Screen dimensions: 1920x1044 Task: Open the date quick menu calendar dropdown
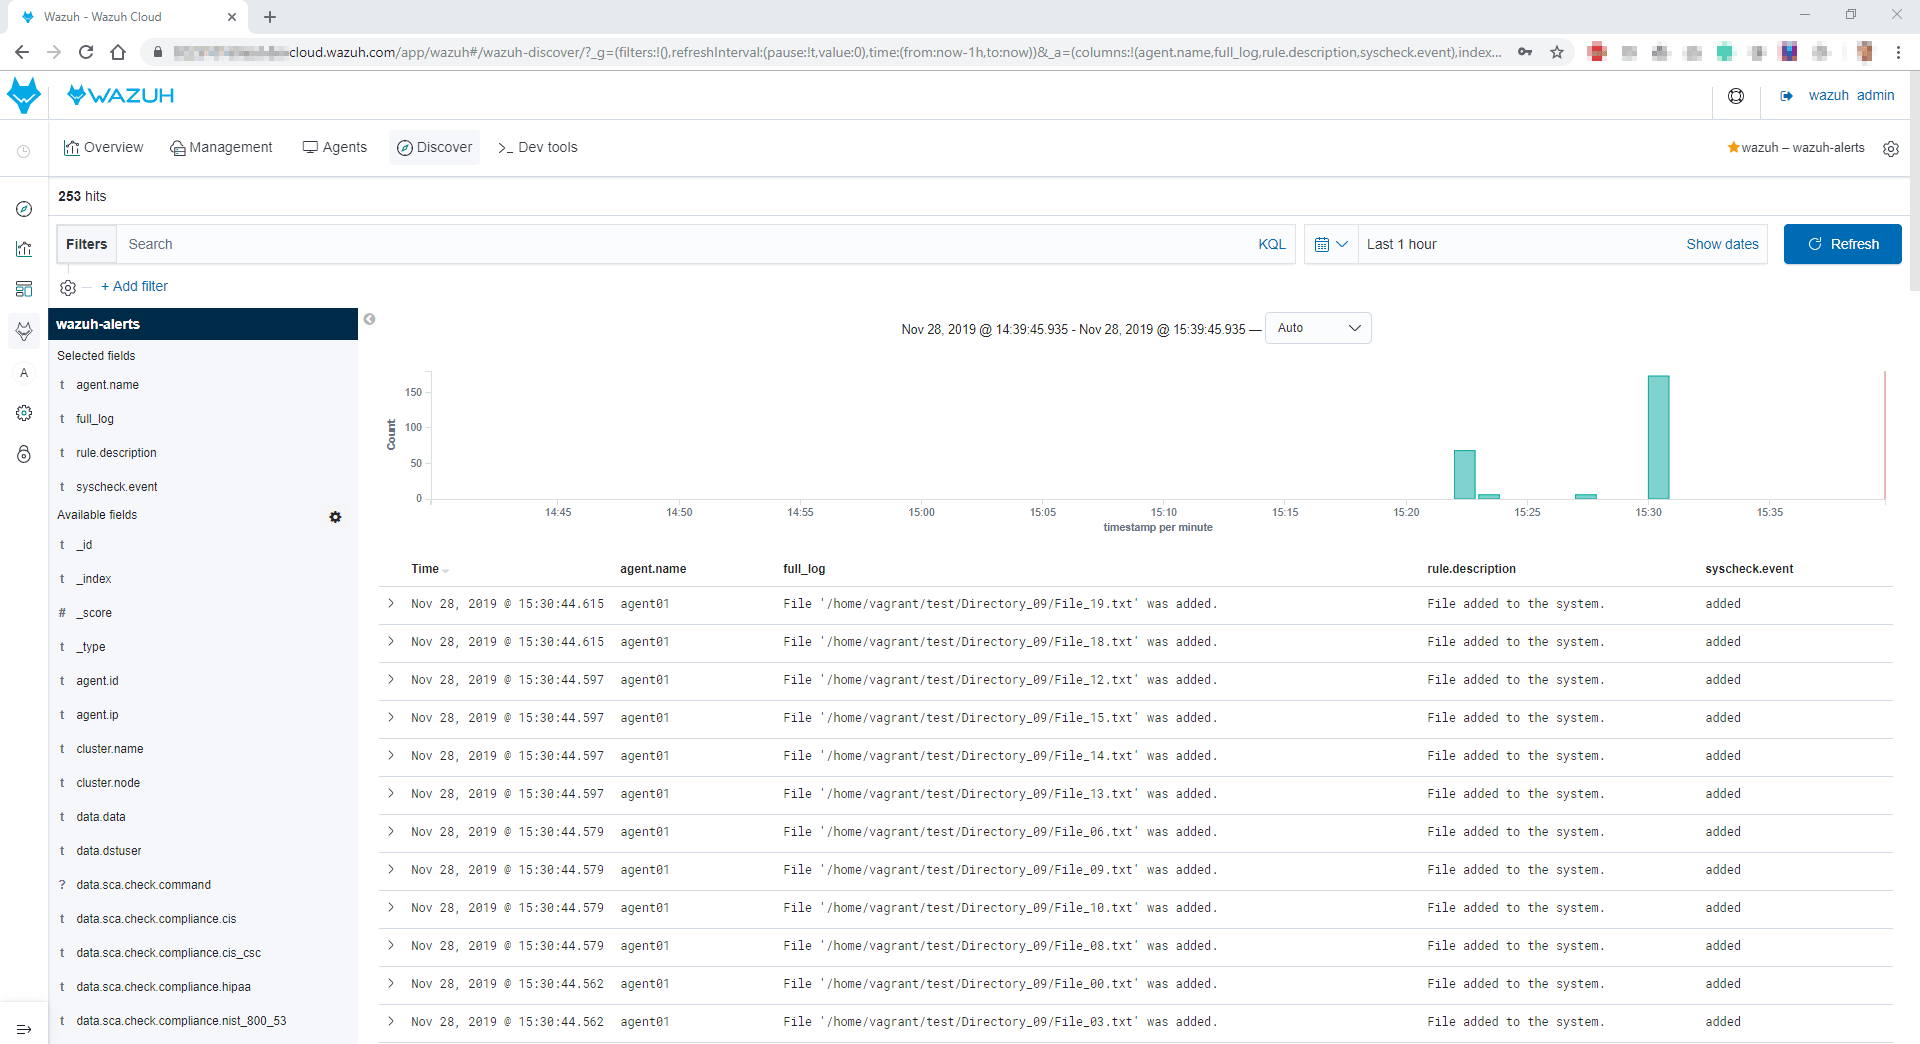[1331, 244]
